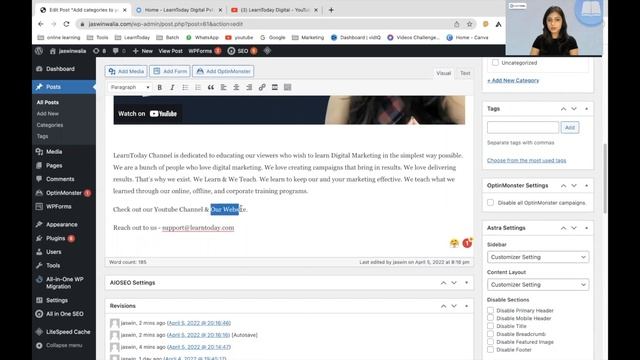The image size is (640, 360).
Task: Close the LearnToday YouTube tab
Action: click(316, 10)
